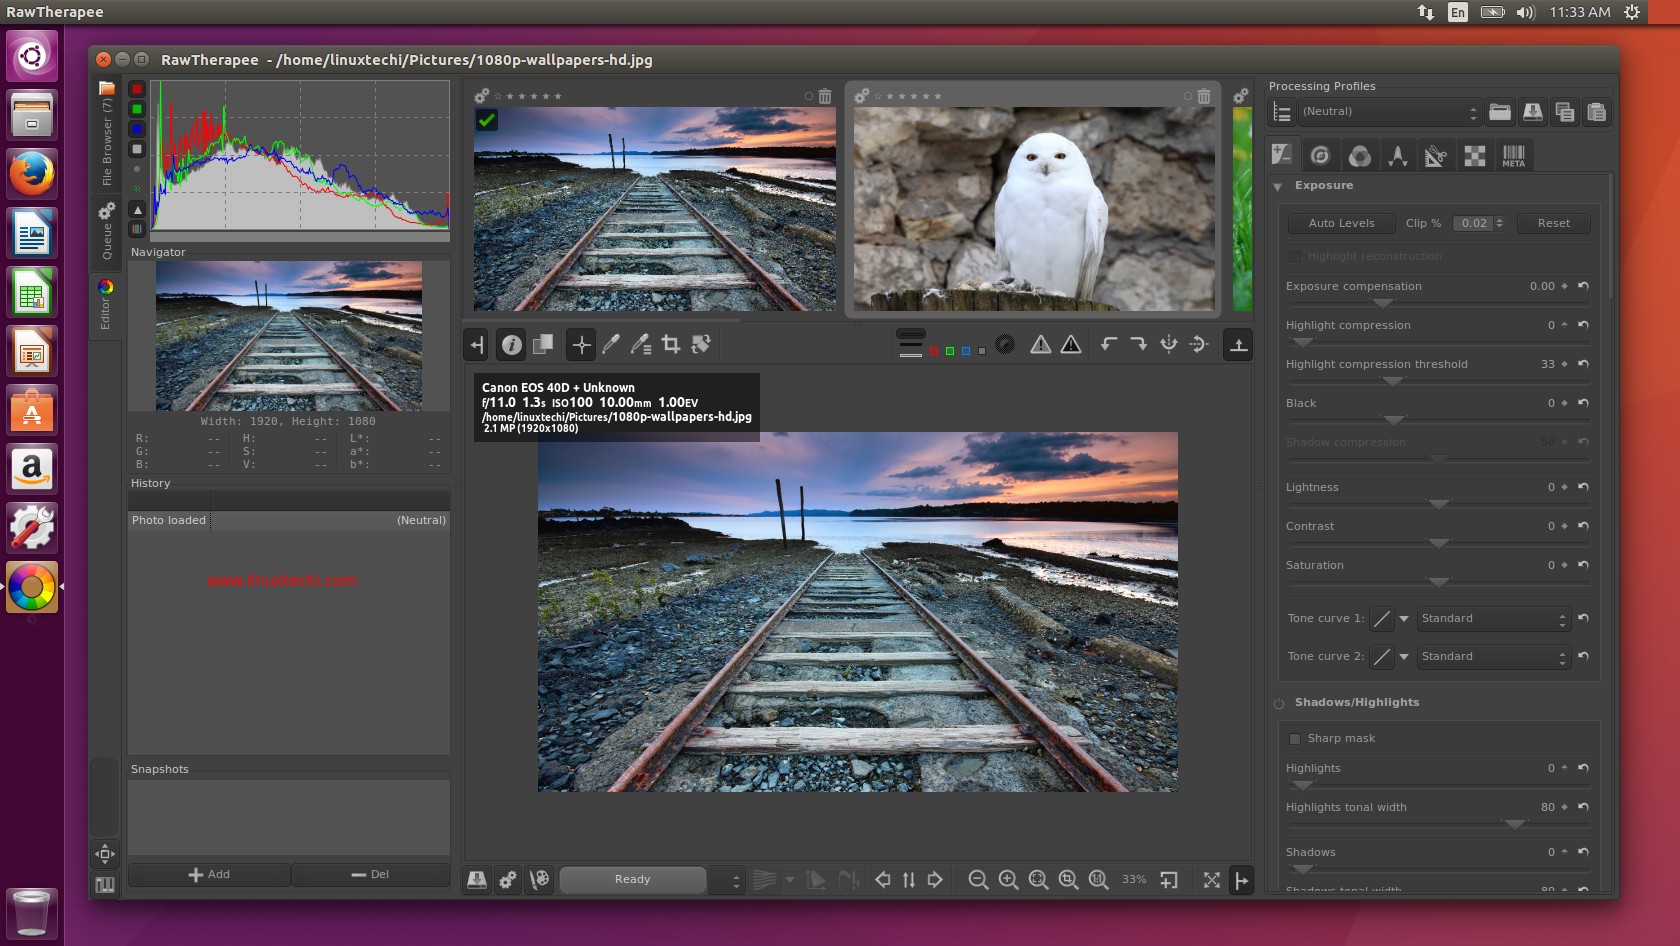
Task: Click the Exposure Reset button
Action: pyautogui.click(x=1553, y=223)
